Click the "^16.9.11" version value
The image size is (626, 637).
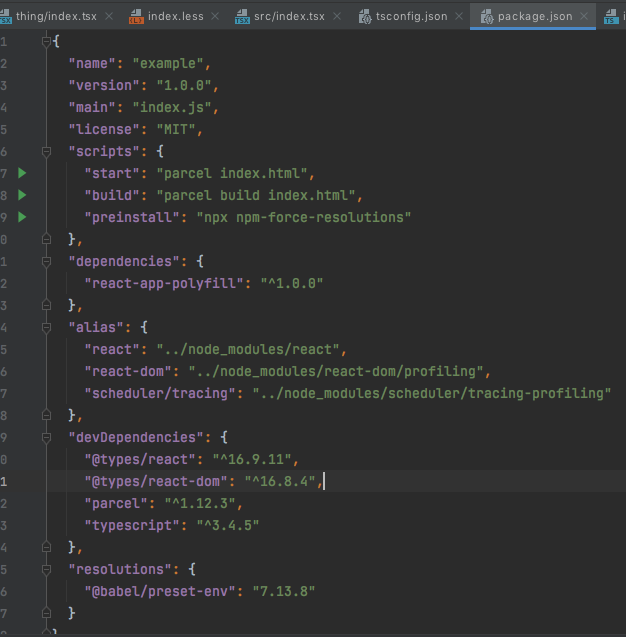tap(252, 459)
